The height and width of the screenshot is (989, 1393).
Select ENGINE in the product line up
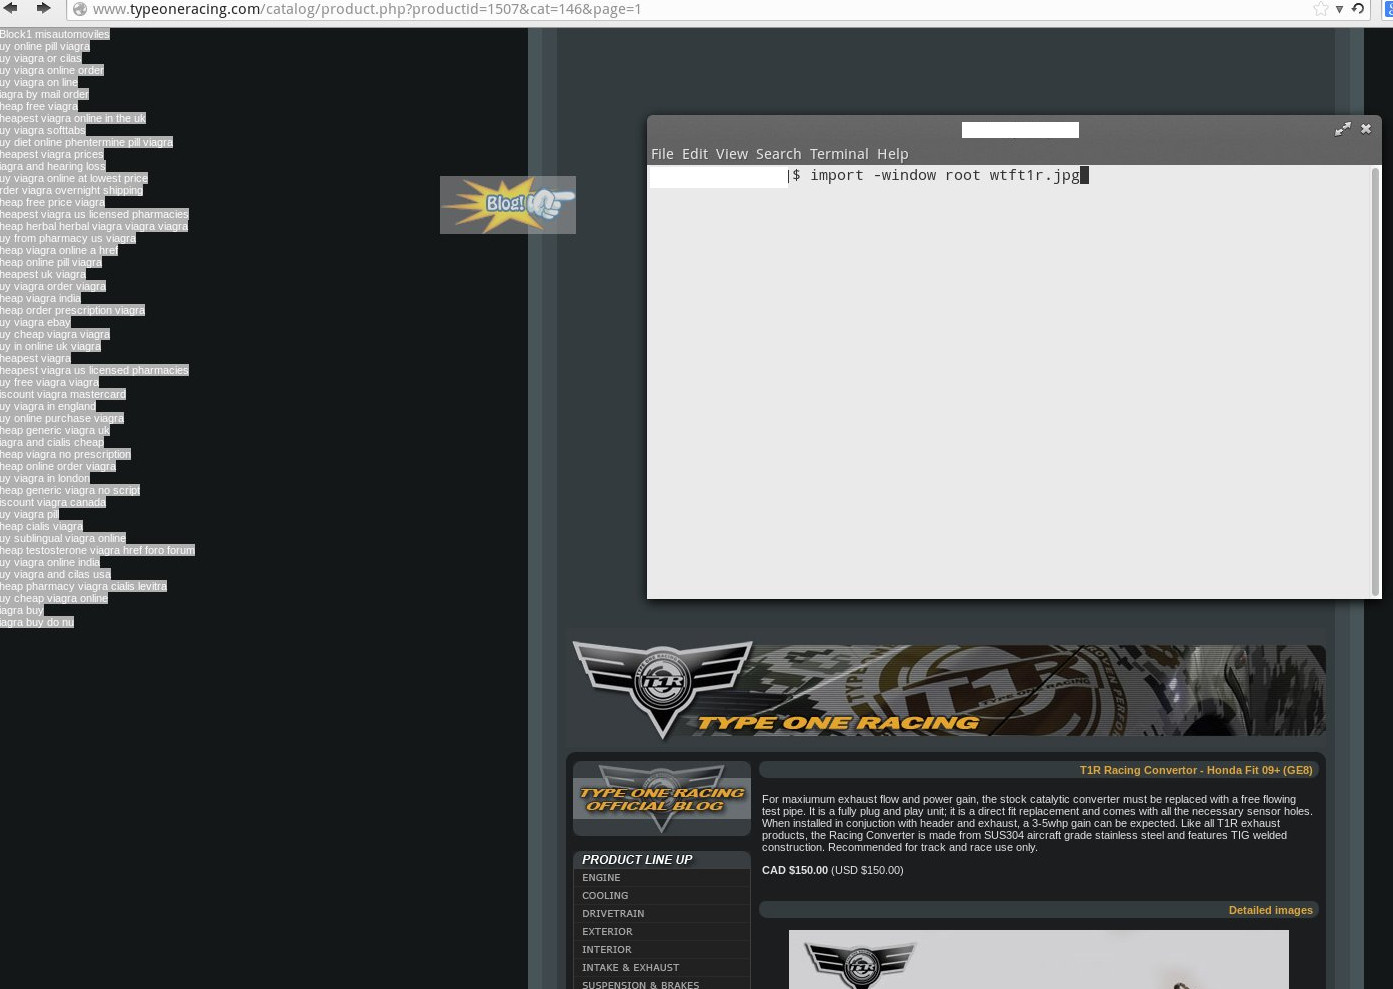click(x=601, y=878)
